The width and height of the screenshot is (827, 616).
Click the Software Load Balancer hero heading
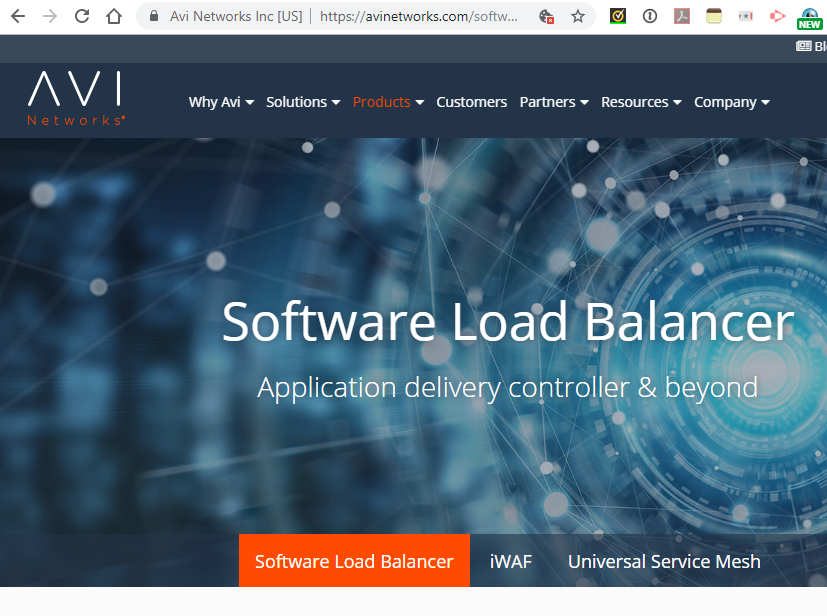click(508, 321)
